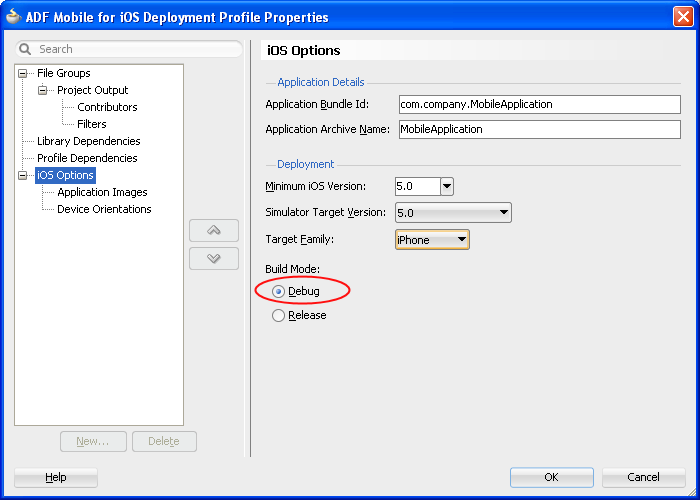Image resolution: width=700 pixels, height=500 pixels.
Task: Collapse the iOS Options node
Action: click(x=22, y=175)
